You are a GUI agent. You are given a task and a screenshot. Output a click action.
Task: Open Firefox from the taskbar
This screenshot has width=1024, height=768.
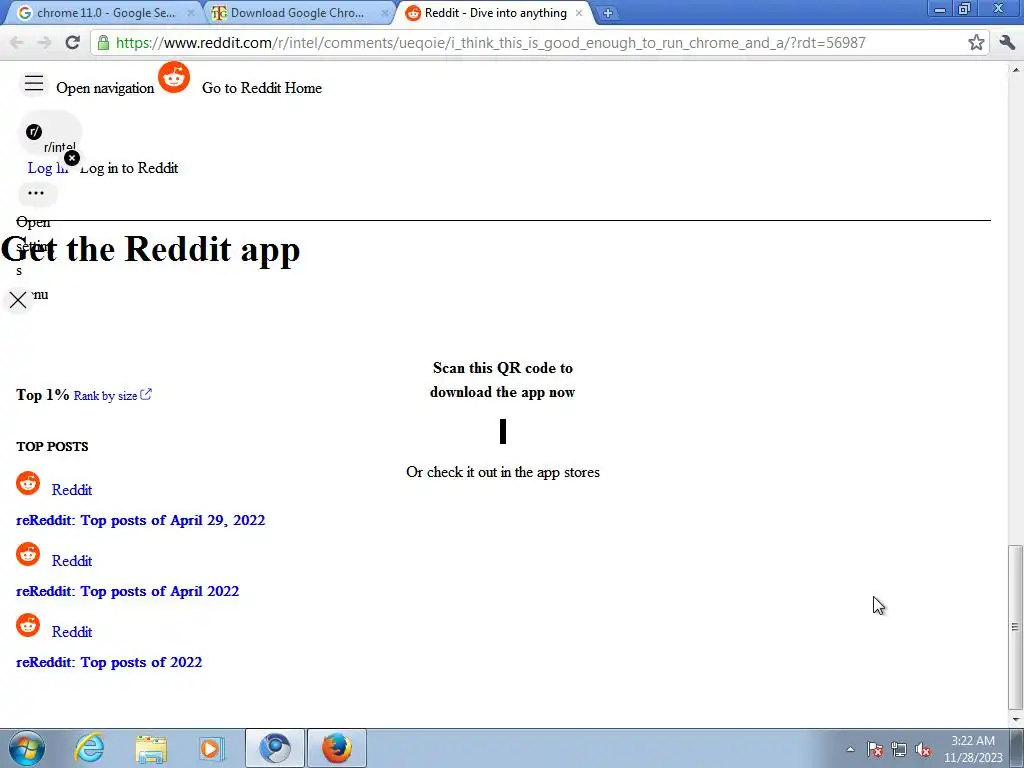[337, 748]
